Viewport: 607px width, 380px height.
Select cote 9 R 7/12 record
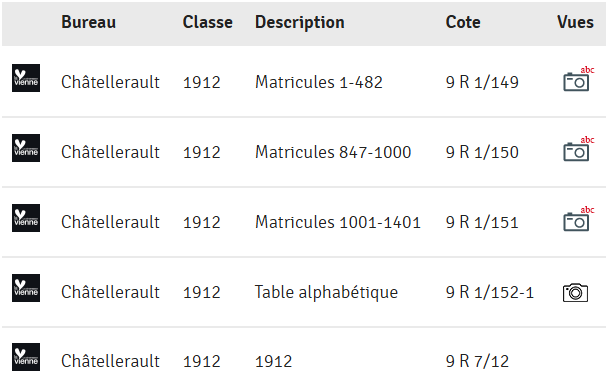477,361
